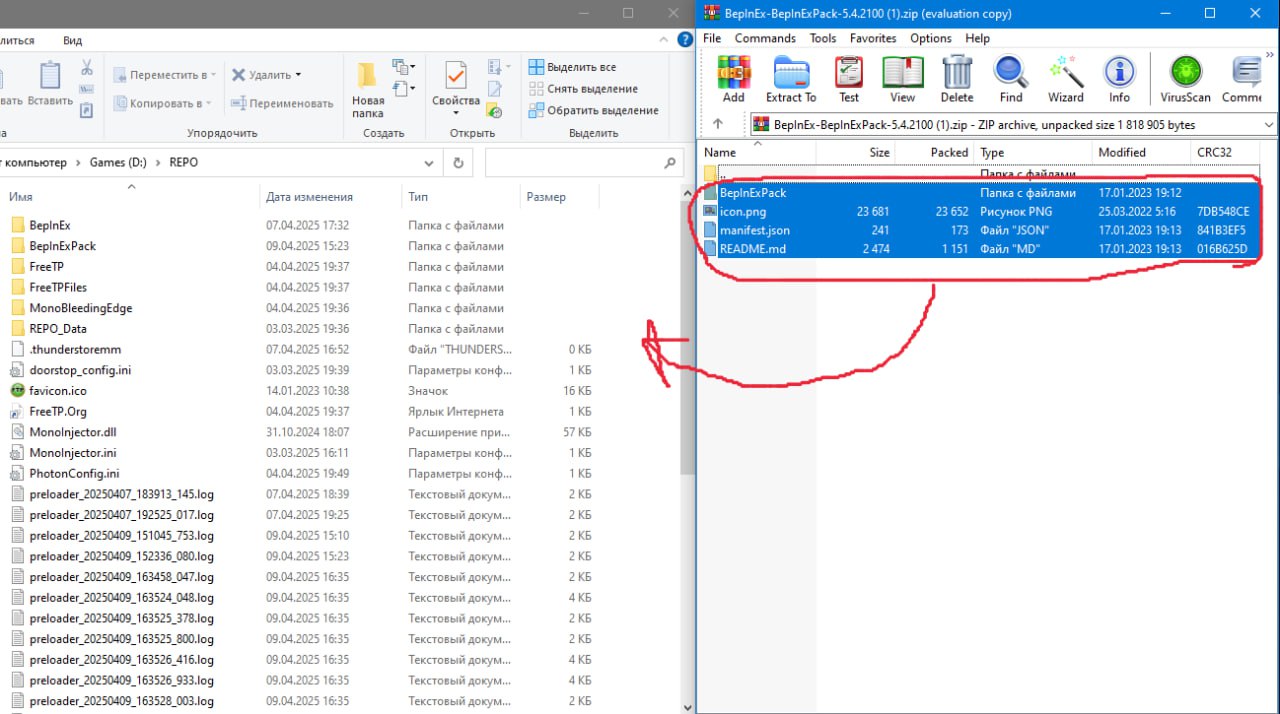Expand the Explorer address bar history dropdown
This screenshot has width=1280, height=714.
429,162
